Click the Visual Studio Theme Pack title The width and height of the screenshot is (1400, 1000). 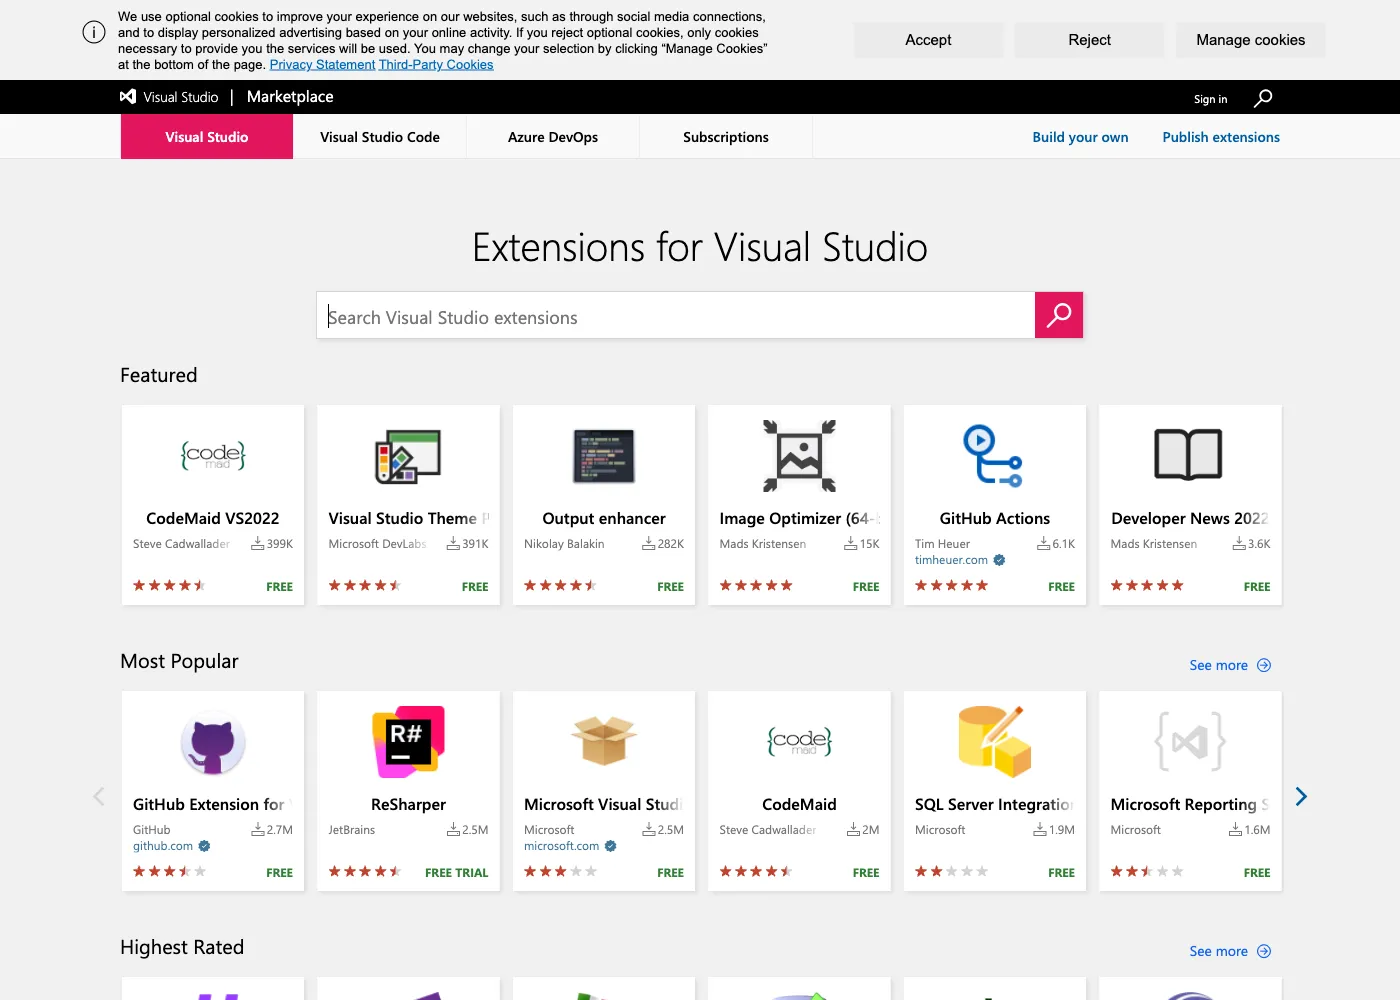pos(408,518)
